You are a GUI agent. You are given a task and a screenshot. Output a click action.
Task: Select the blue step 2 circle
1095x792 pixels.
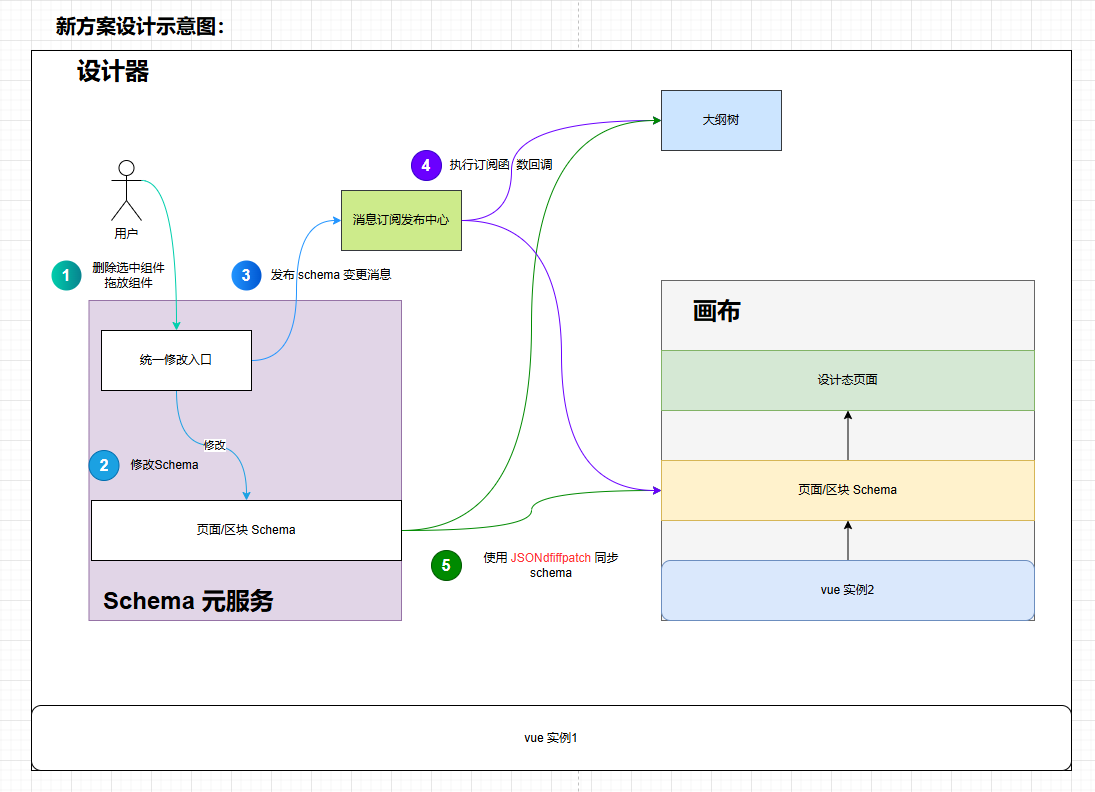[x=104, y=465]
